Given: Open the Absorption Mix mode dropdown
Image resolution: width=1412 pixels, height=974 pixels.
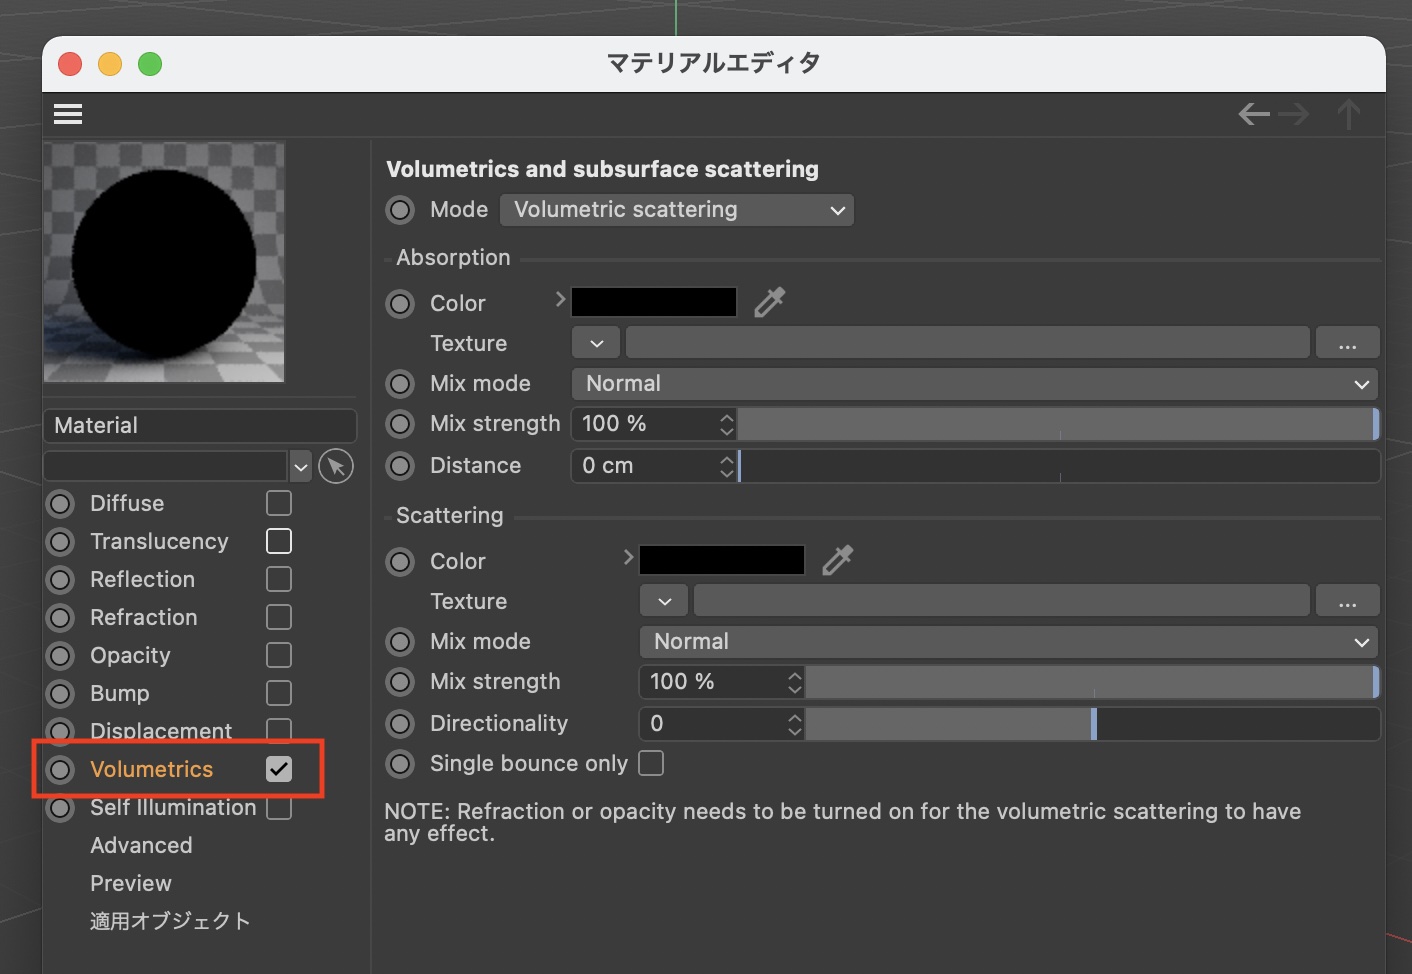Looking at the screenshot, I should pyautogui.click(x=974, y=384).
